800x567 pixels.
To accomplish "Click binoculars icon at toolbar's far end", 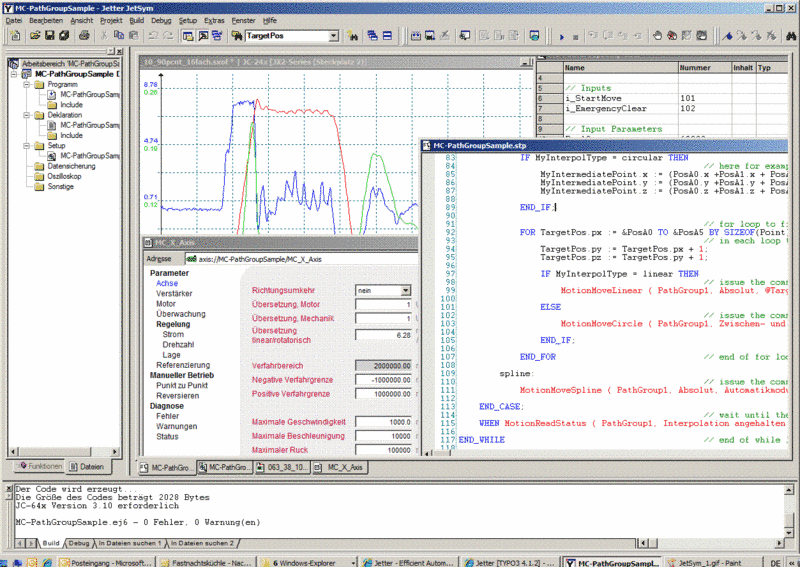I will pos(790,36).
